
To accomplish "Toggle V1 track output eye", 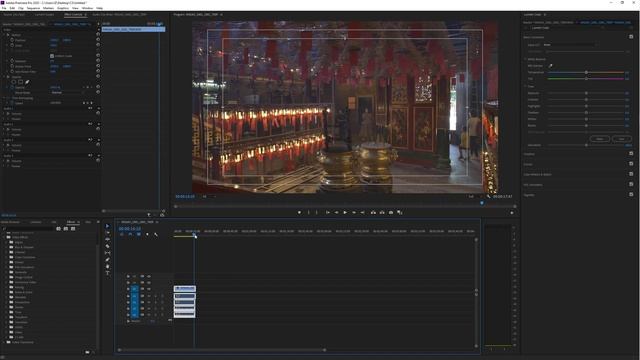I will point(149,289).
